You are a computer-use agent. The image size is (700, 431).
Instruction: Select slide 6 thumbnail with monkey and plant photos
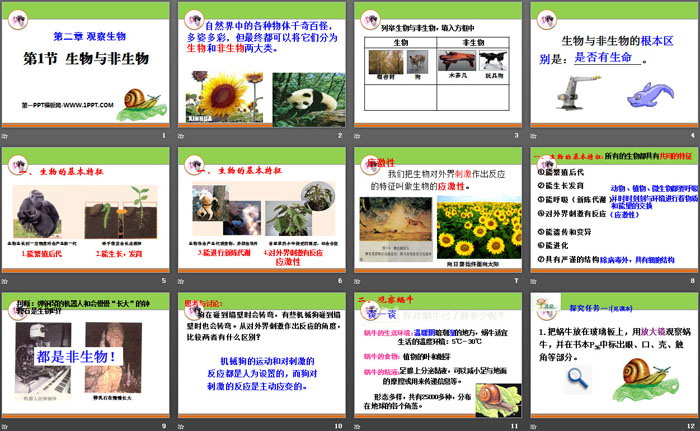[x=262, y=210]
